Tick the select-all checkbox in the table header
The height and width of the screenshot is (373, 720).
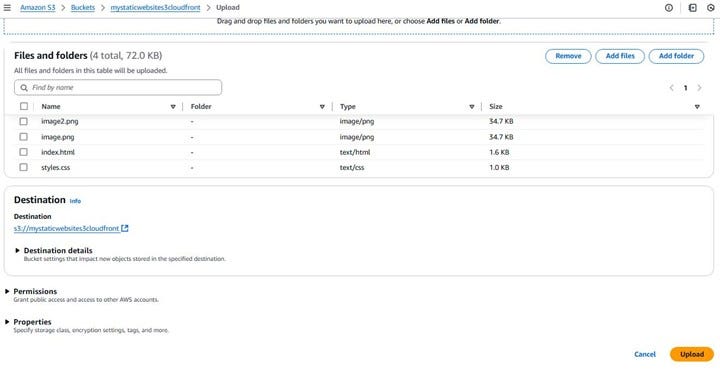[x=24, y=107]
